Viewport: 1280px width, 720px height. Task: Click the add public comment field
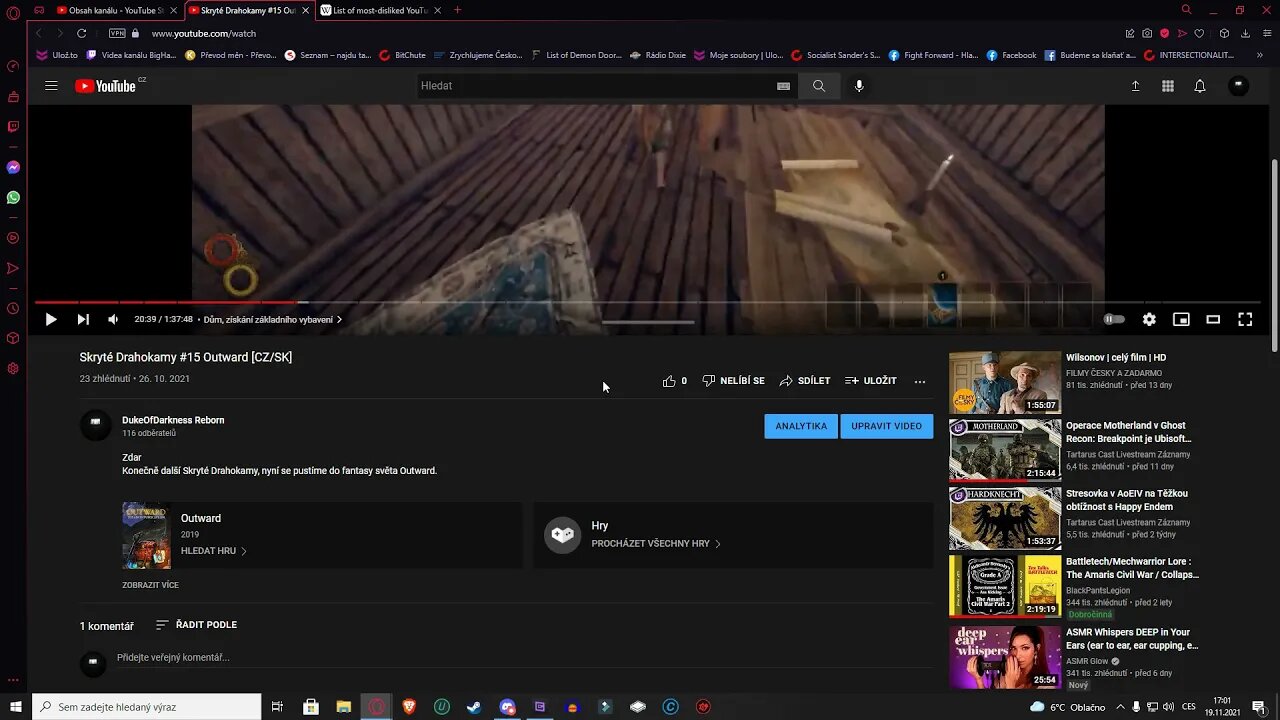click(524, 658)
